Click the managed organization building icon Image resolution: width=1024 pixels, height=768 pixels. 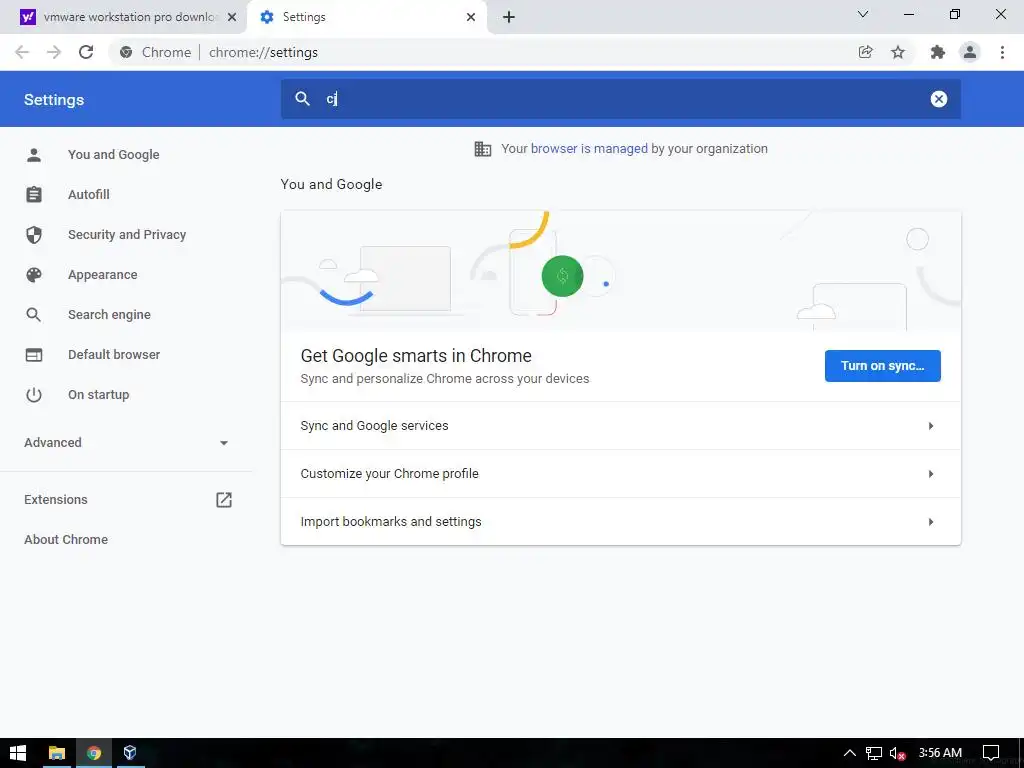[483, 149]
